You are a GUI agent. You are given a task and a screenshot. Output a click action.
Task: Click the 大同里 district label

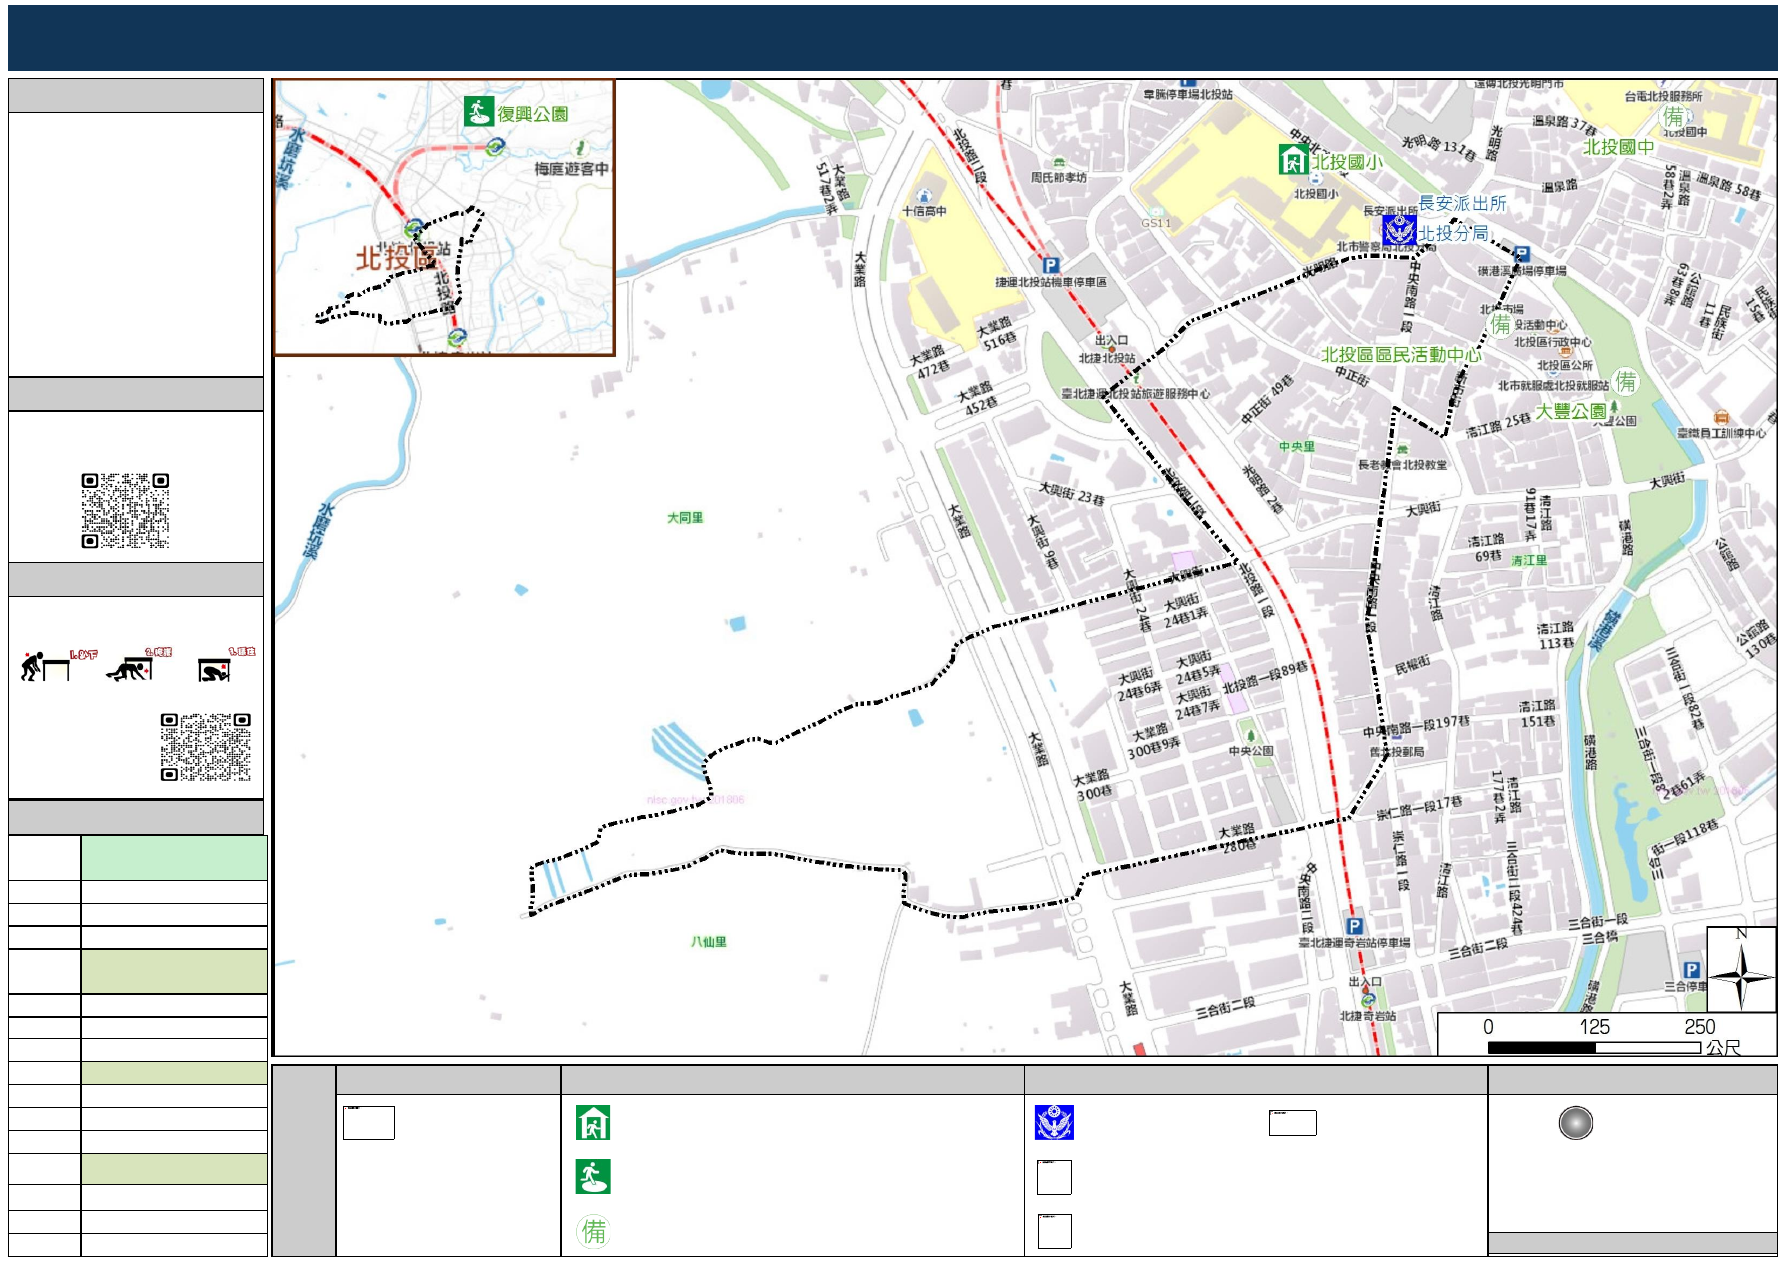(x=685, y=518)
